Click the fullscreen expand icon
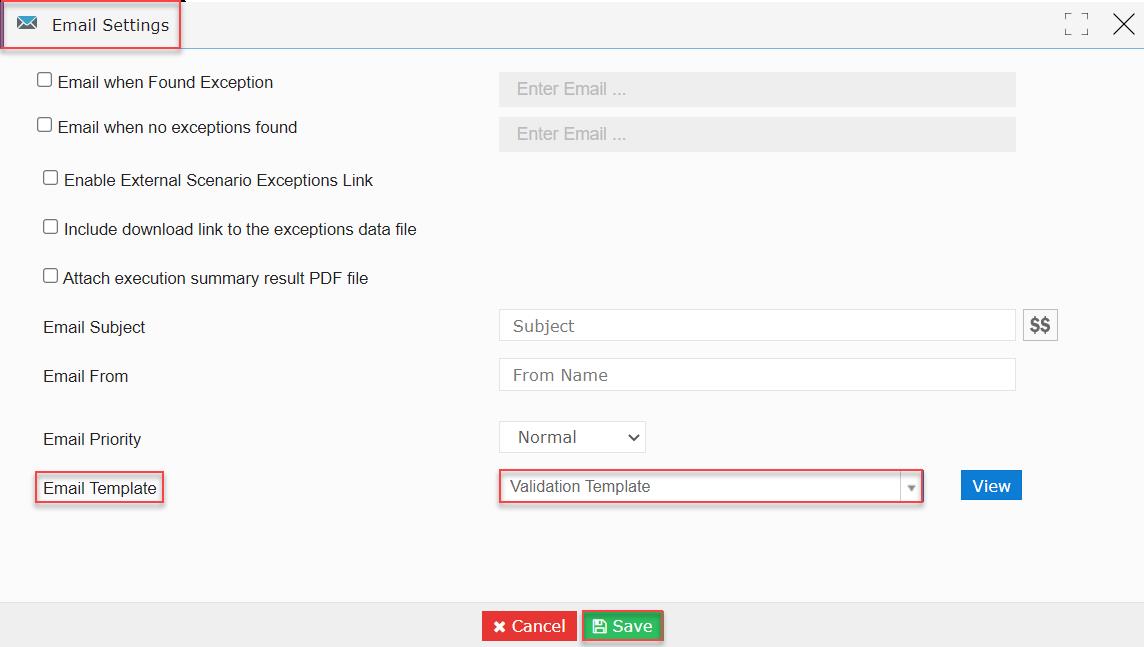Viewport: 1144px width, 647px height. click(1076, 24)
